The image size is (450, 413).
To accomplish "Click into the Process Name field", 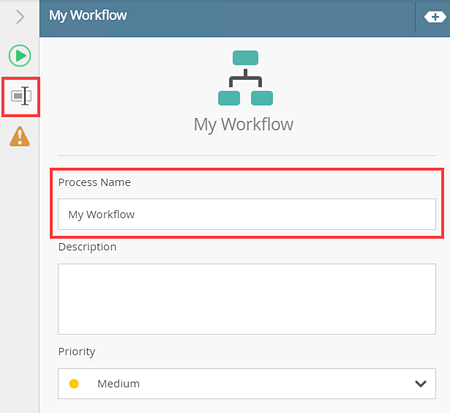I will tap(247, 214).
